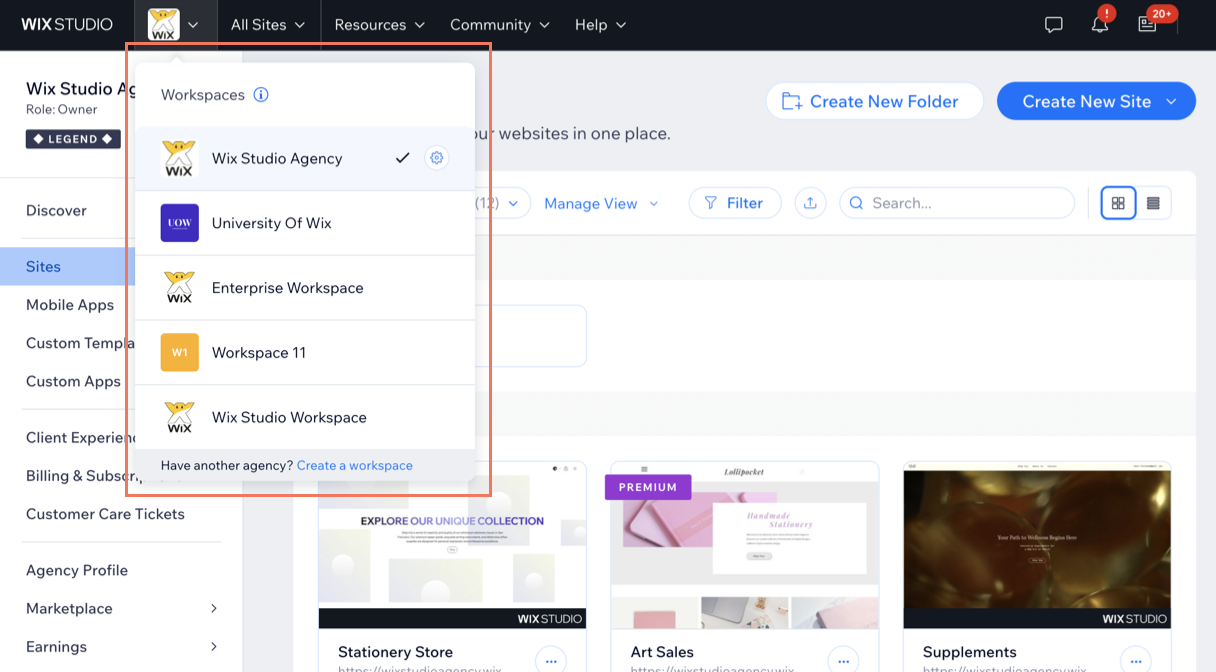Open the Manage View dropdown

(601, 204)
